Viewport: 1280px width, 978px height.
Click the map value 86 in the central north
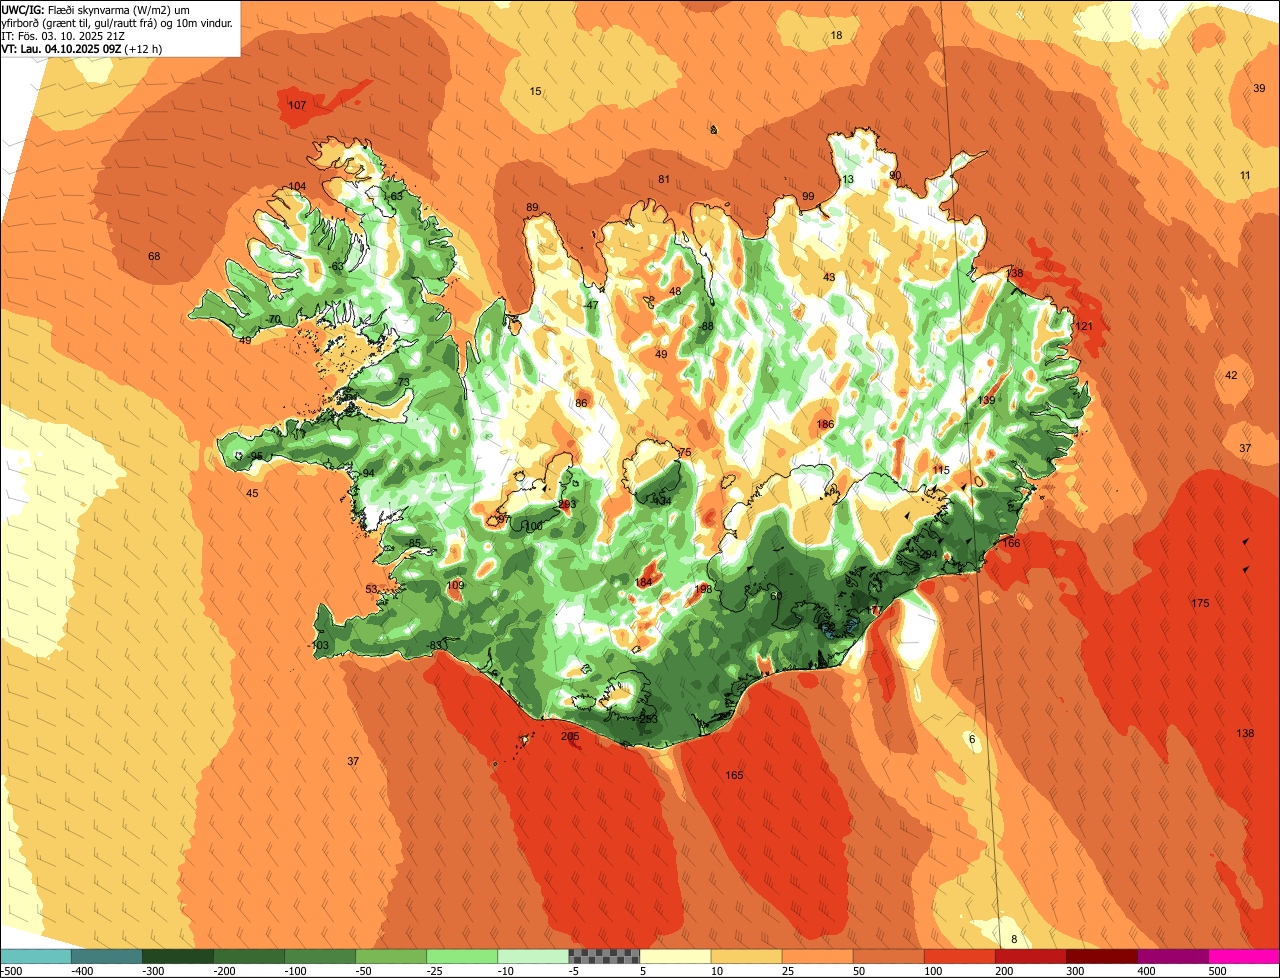pyautogui.click(x=581, y=403)
